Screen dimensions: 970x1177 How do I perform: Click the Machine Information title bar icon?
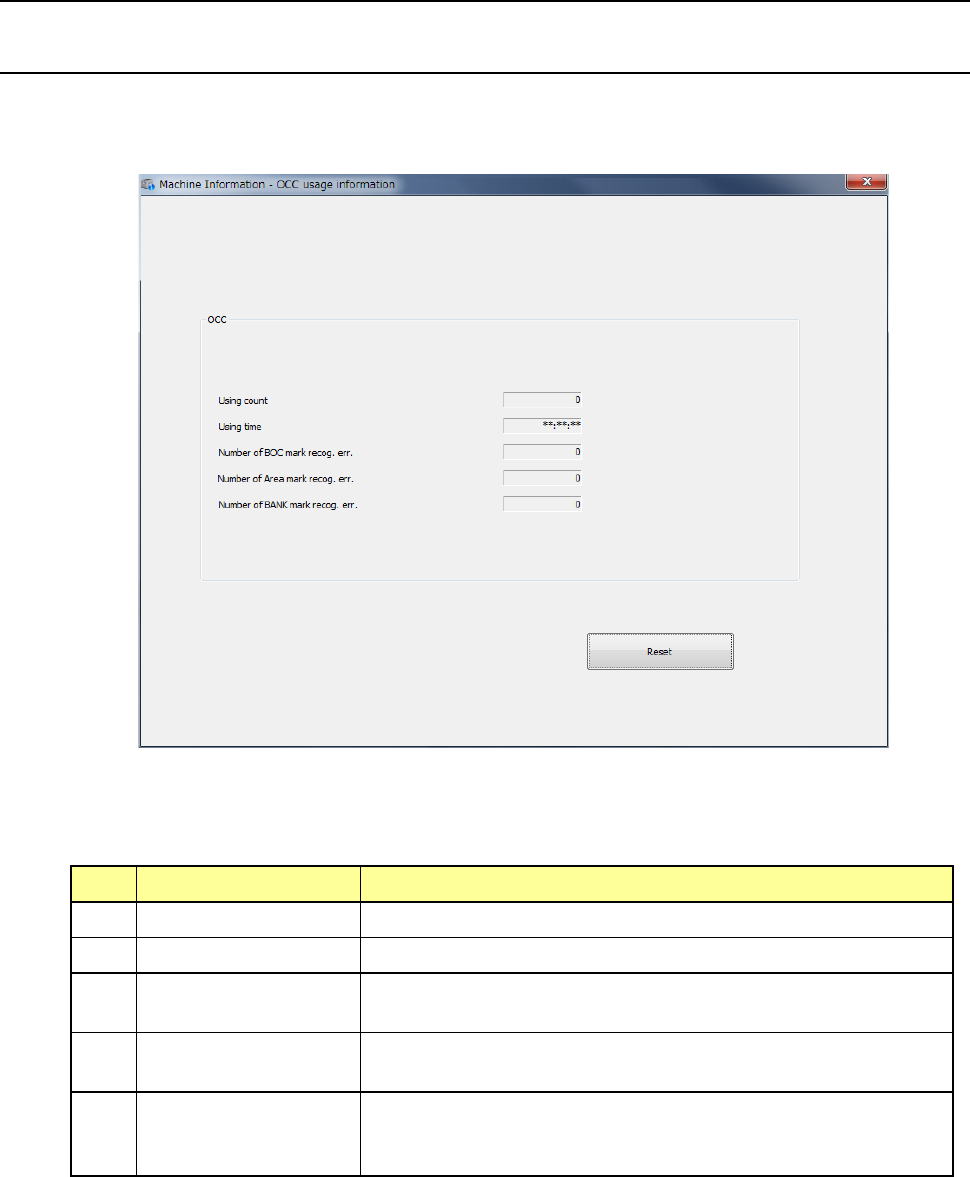[x=149, y=185]
